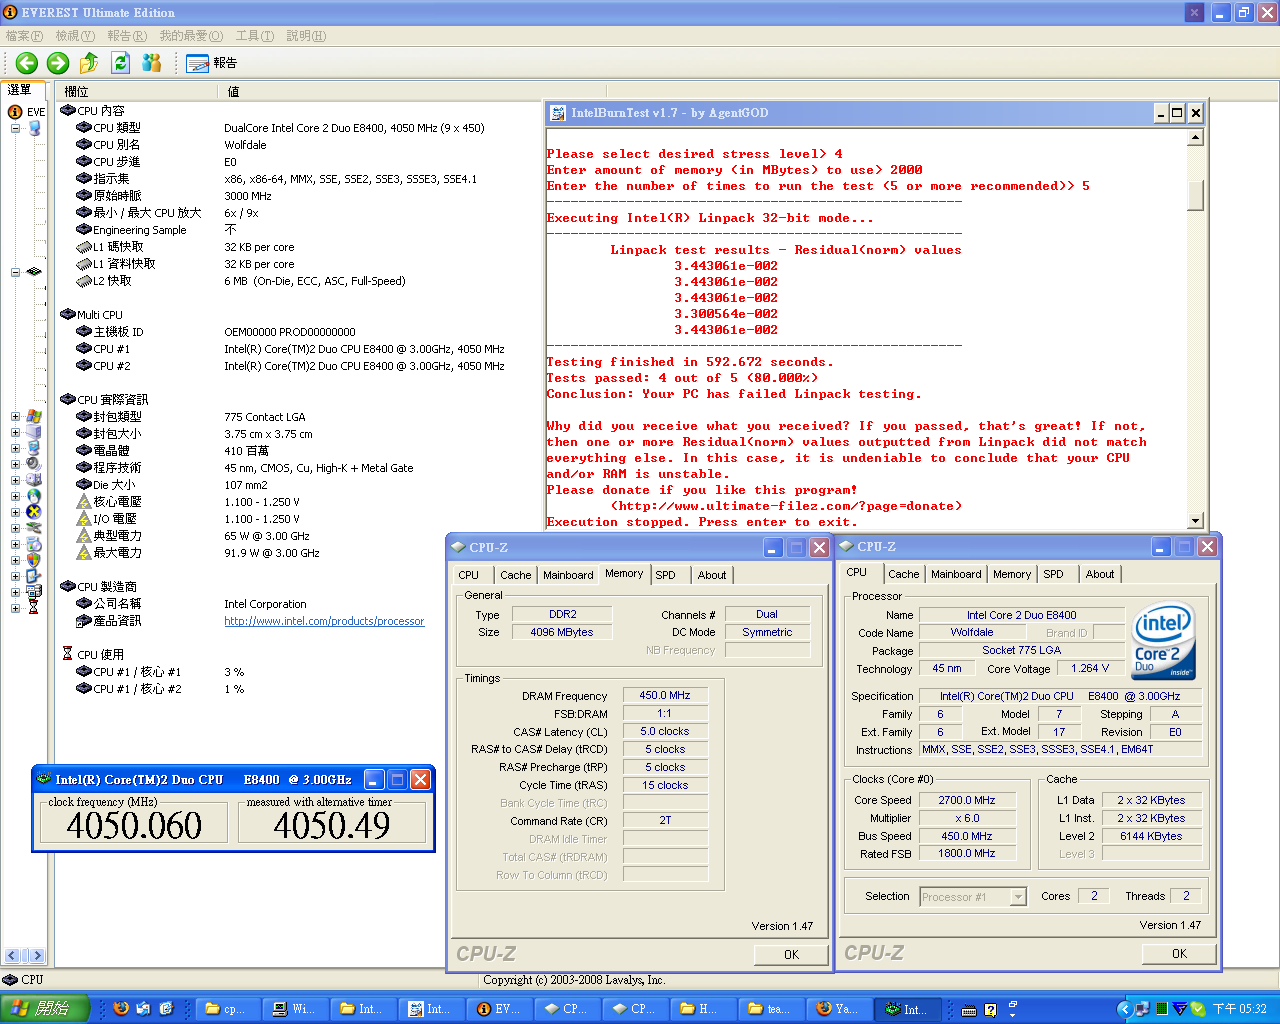
Task: Click the Multi CPU section icon
Action: click(x=68, y=314)
